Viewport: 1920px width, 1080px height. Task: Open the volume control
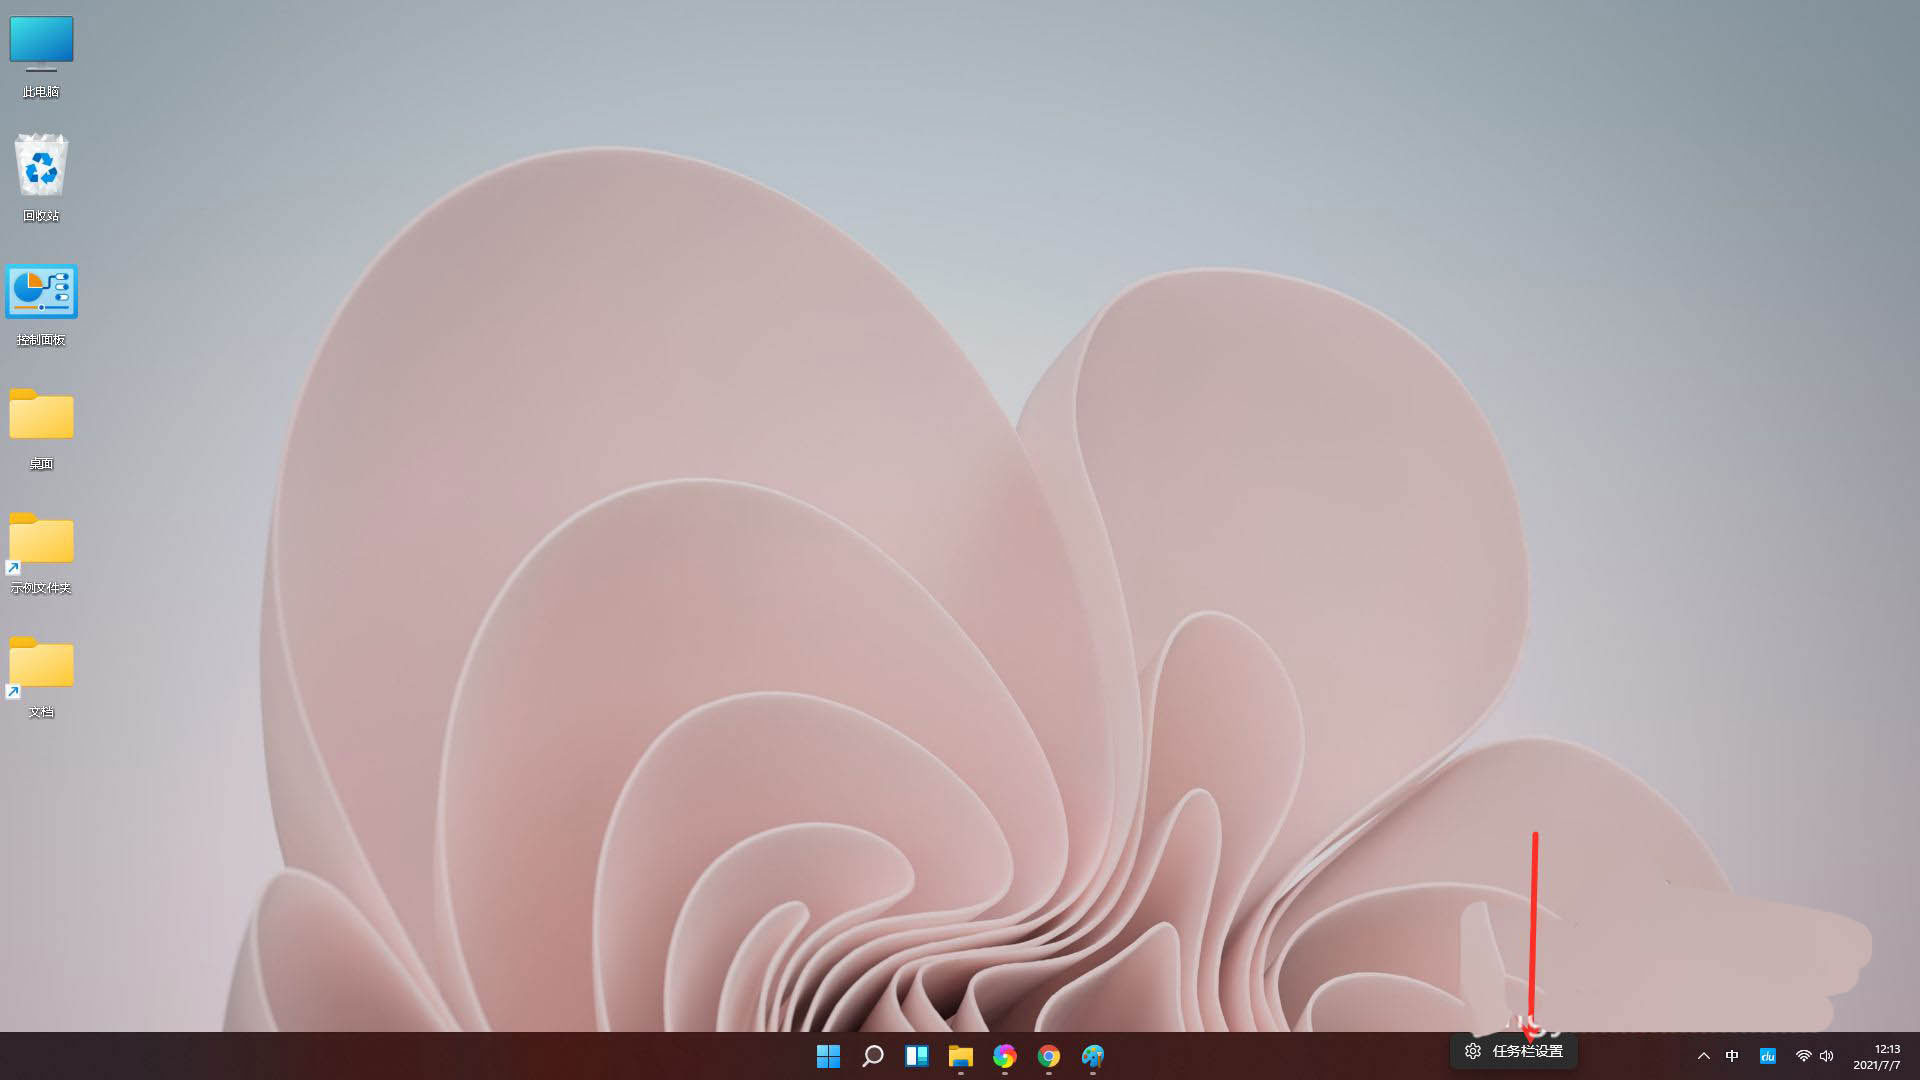tap(1826, 1055)
